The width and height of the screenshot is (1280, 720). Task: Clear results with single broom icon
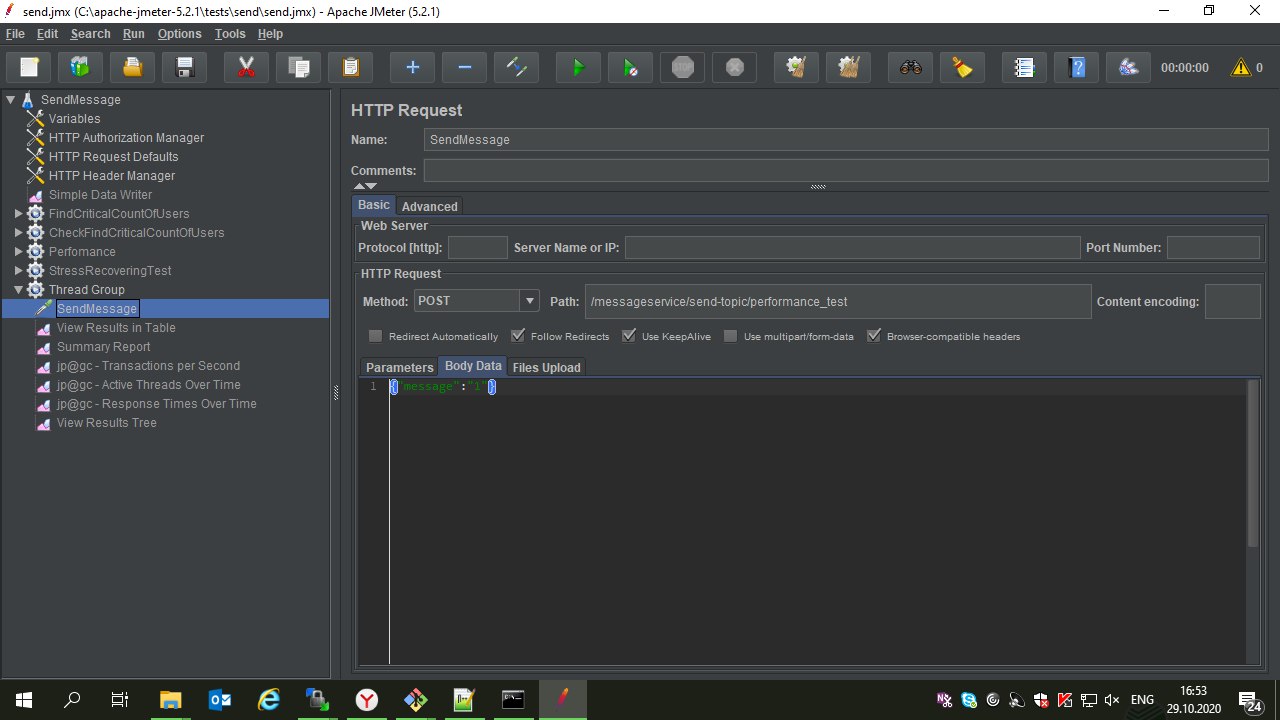(x=796, y=68)
